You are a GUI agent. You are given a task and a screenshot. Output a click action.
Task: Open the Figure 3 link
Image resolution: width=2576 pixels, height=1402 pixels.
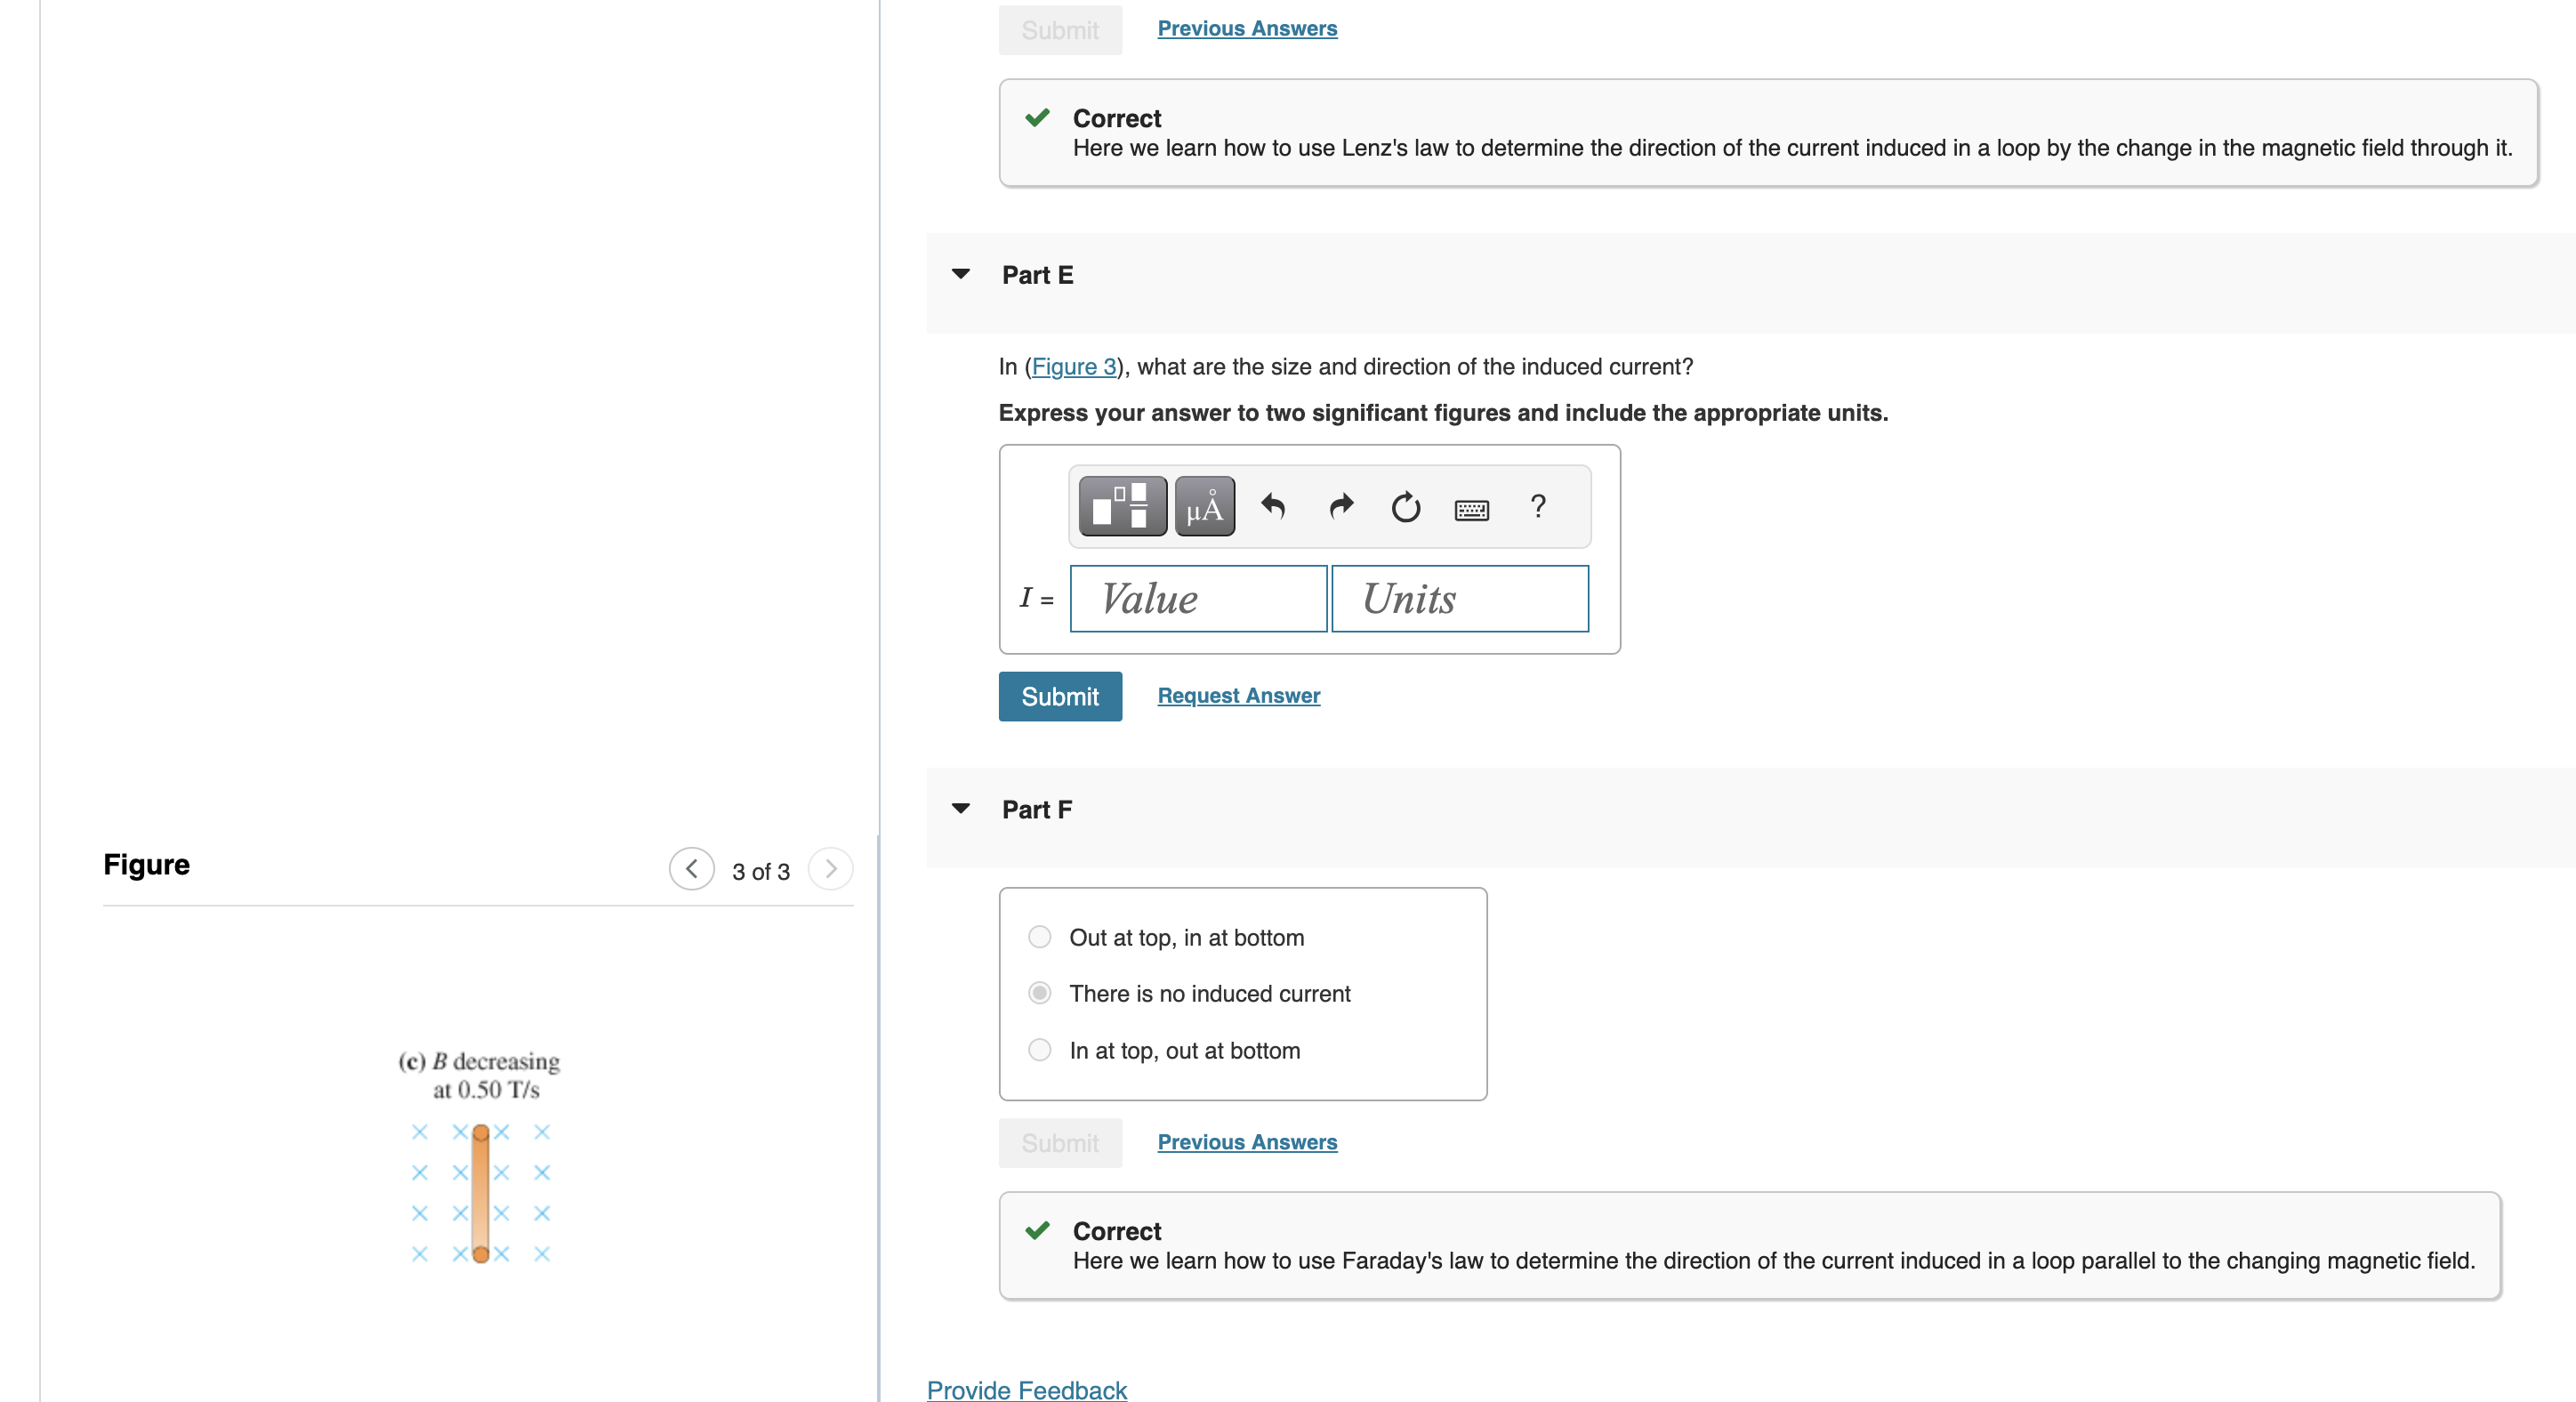pos(1075,366)
